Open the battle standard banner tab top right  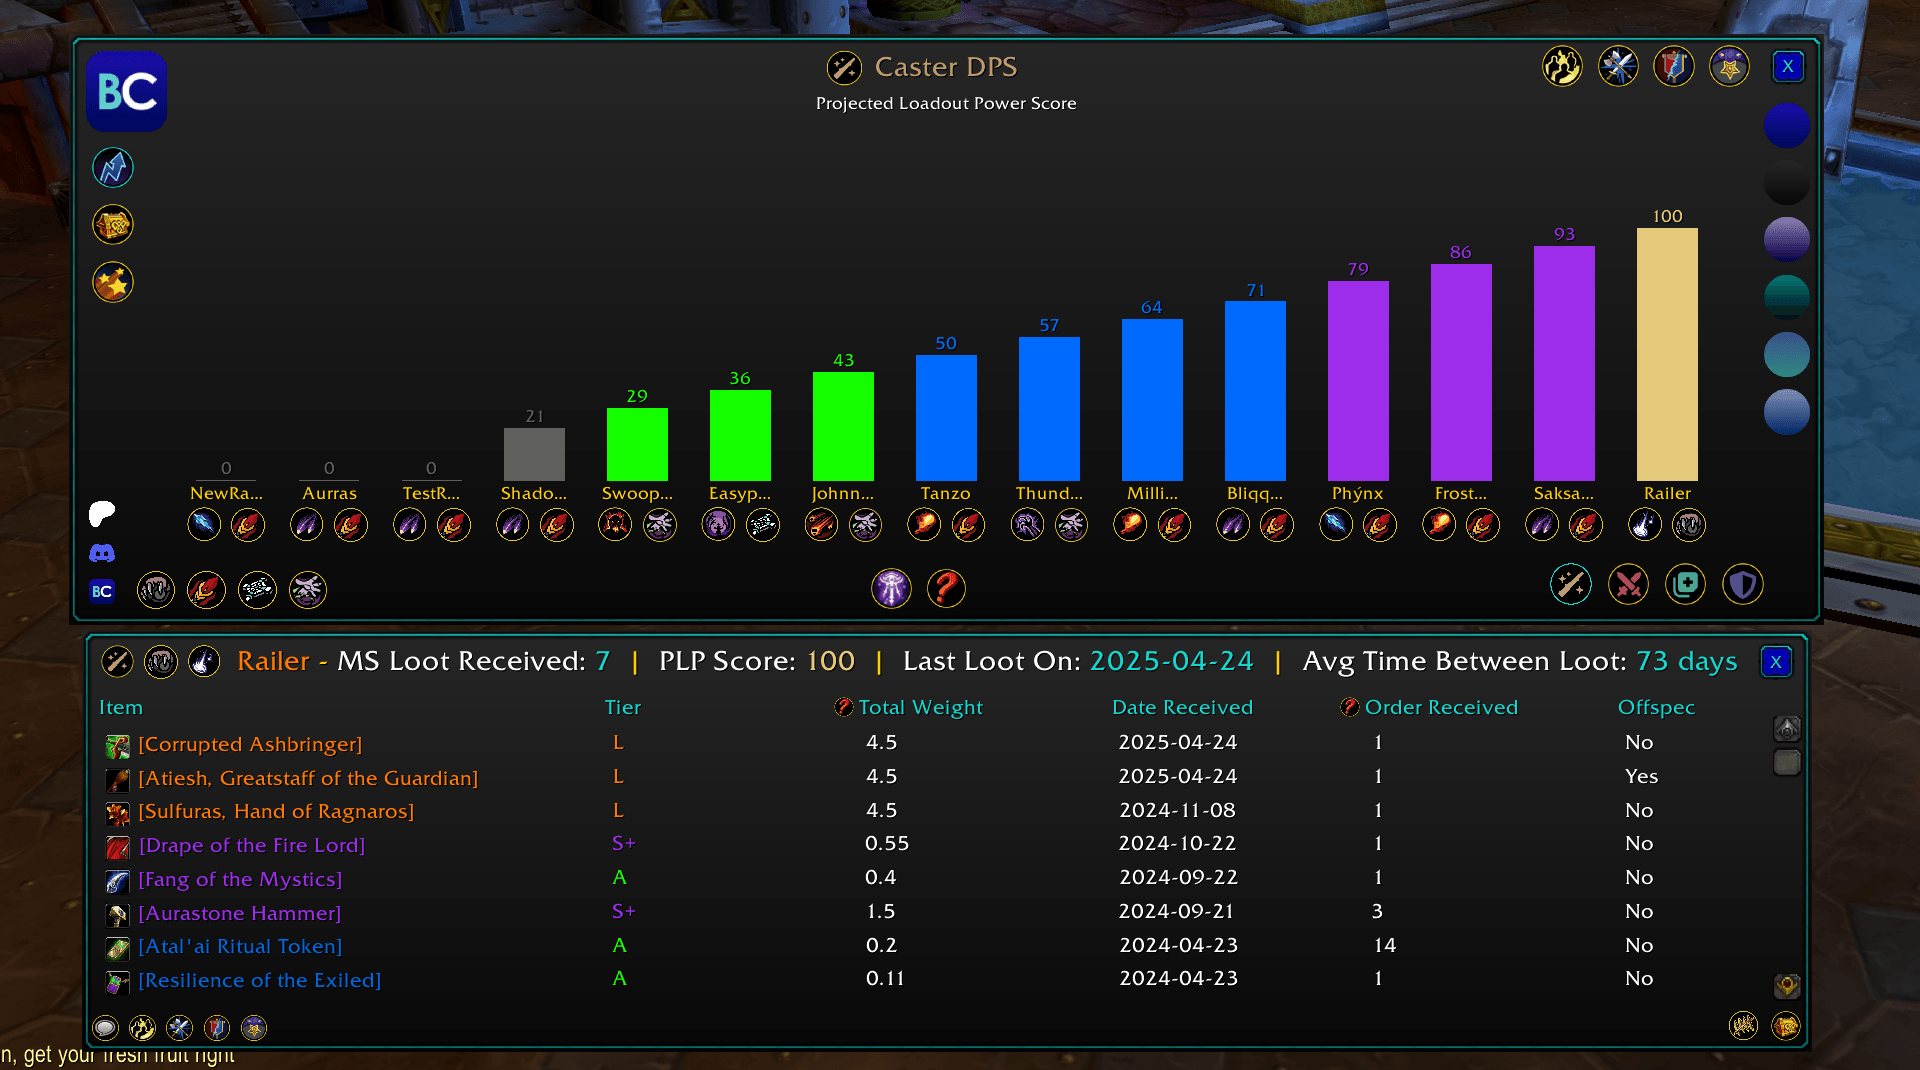pyautogui.click(x=1673, y=66)
